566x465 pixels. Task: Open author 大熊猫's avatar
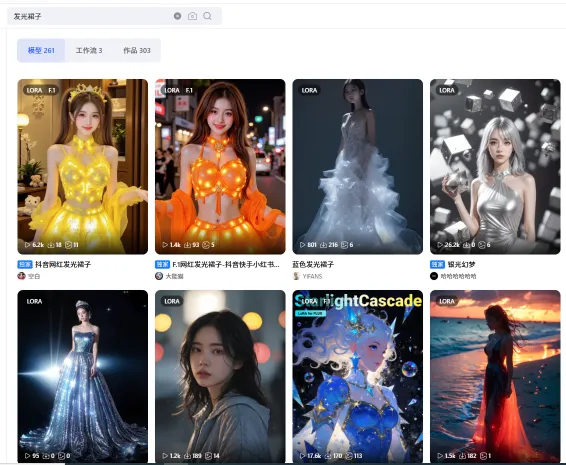[x=159, y=276]
